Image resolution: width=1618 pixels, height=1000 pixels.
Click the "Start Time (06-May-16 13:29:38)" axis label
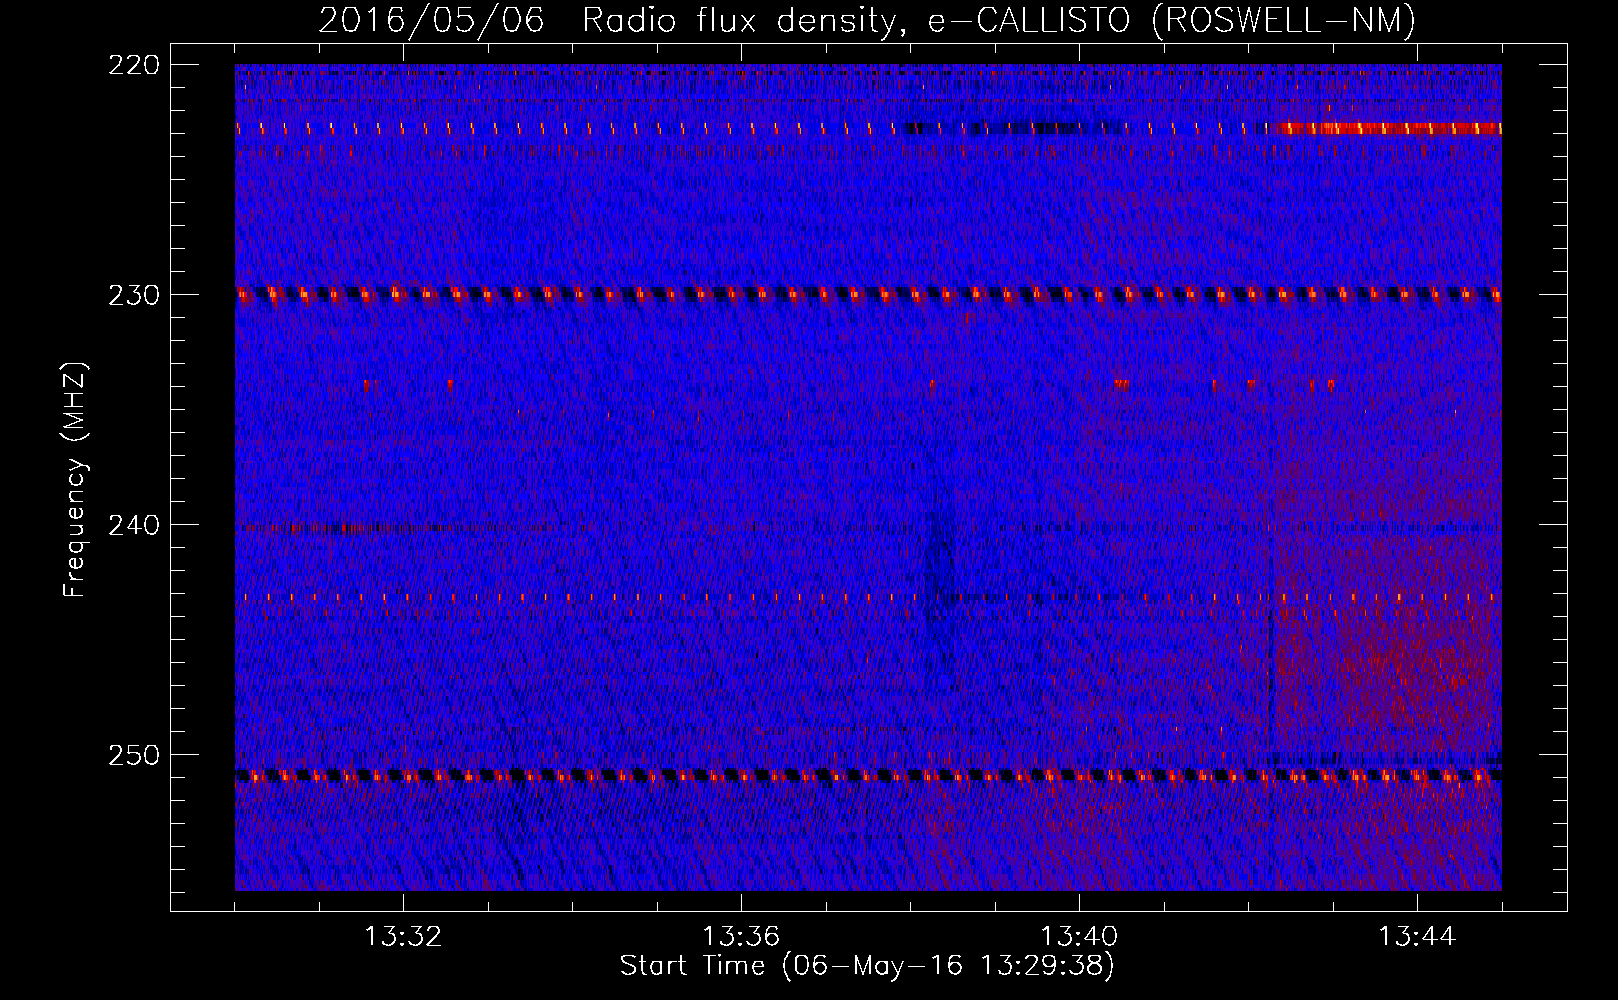coord(867,966)
